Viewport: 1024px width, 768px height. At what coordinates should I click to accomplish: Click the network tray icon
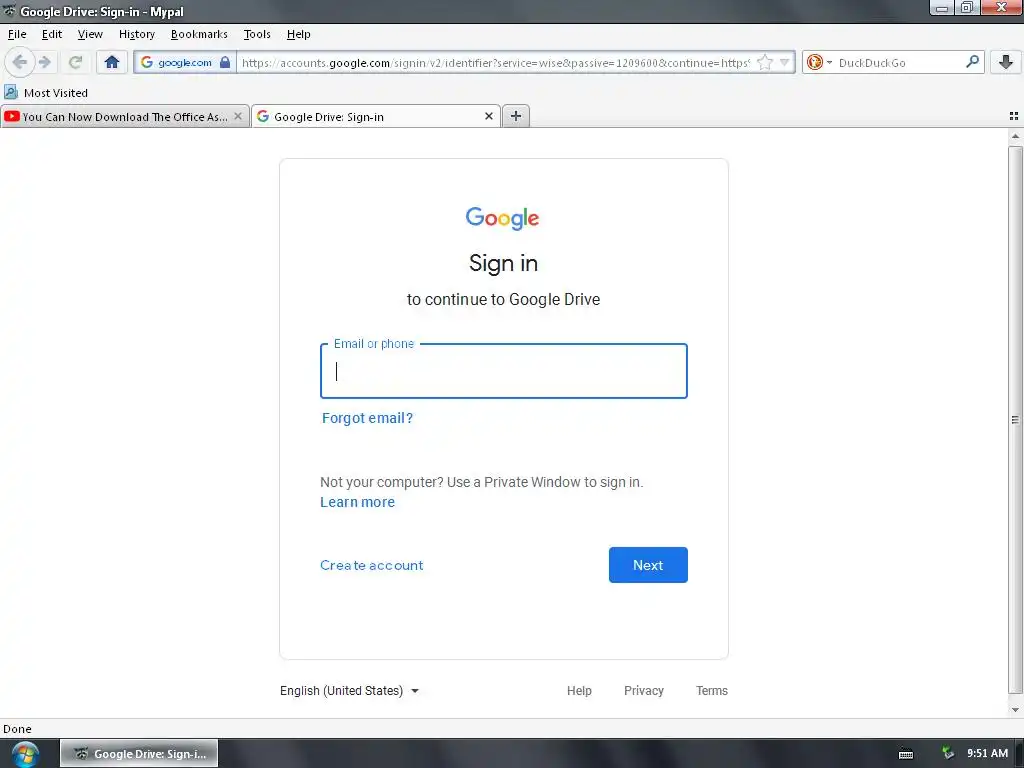click(948, 753)
